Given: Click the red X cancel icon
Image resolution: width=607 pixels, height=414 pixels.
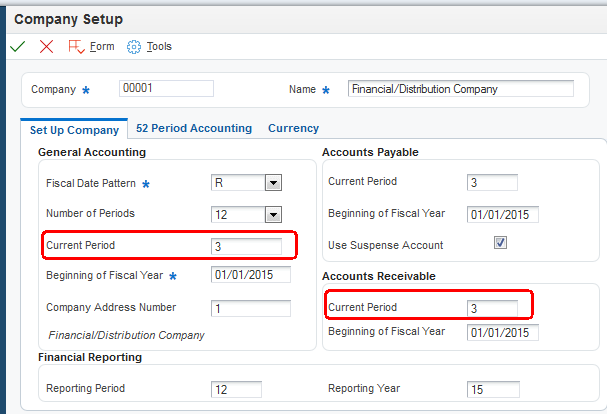Looking at the screenshot, I should 46,47.
